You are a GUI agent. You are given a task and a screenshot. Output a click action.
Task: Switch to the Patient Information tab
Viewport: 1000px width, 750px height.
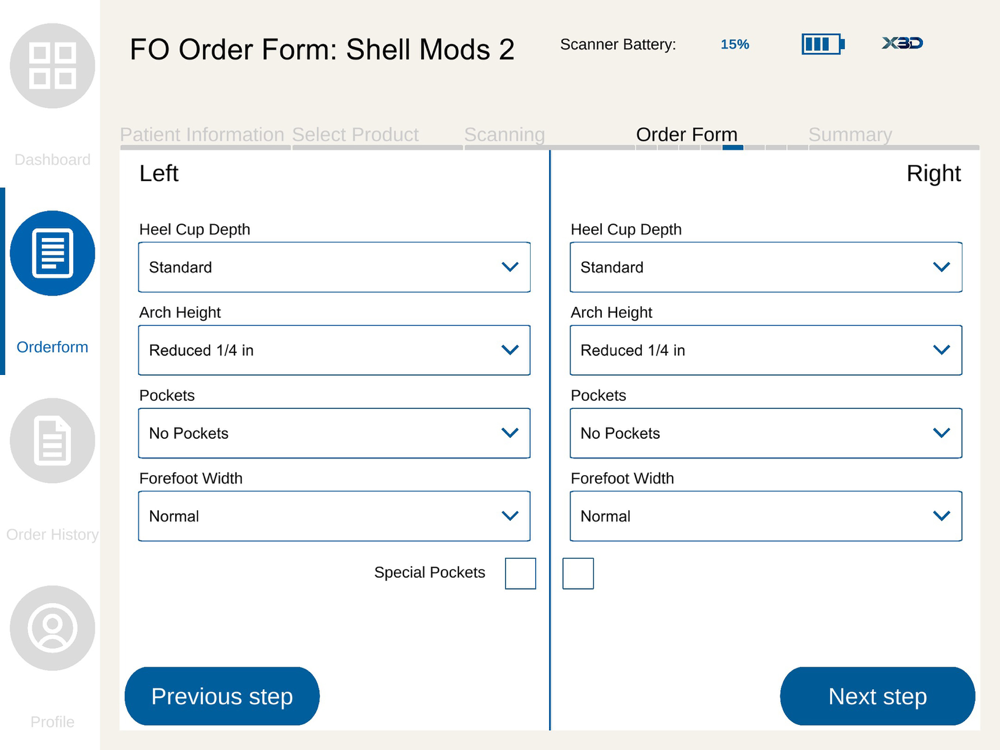click(x=202, y=135)
